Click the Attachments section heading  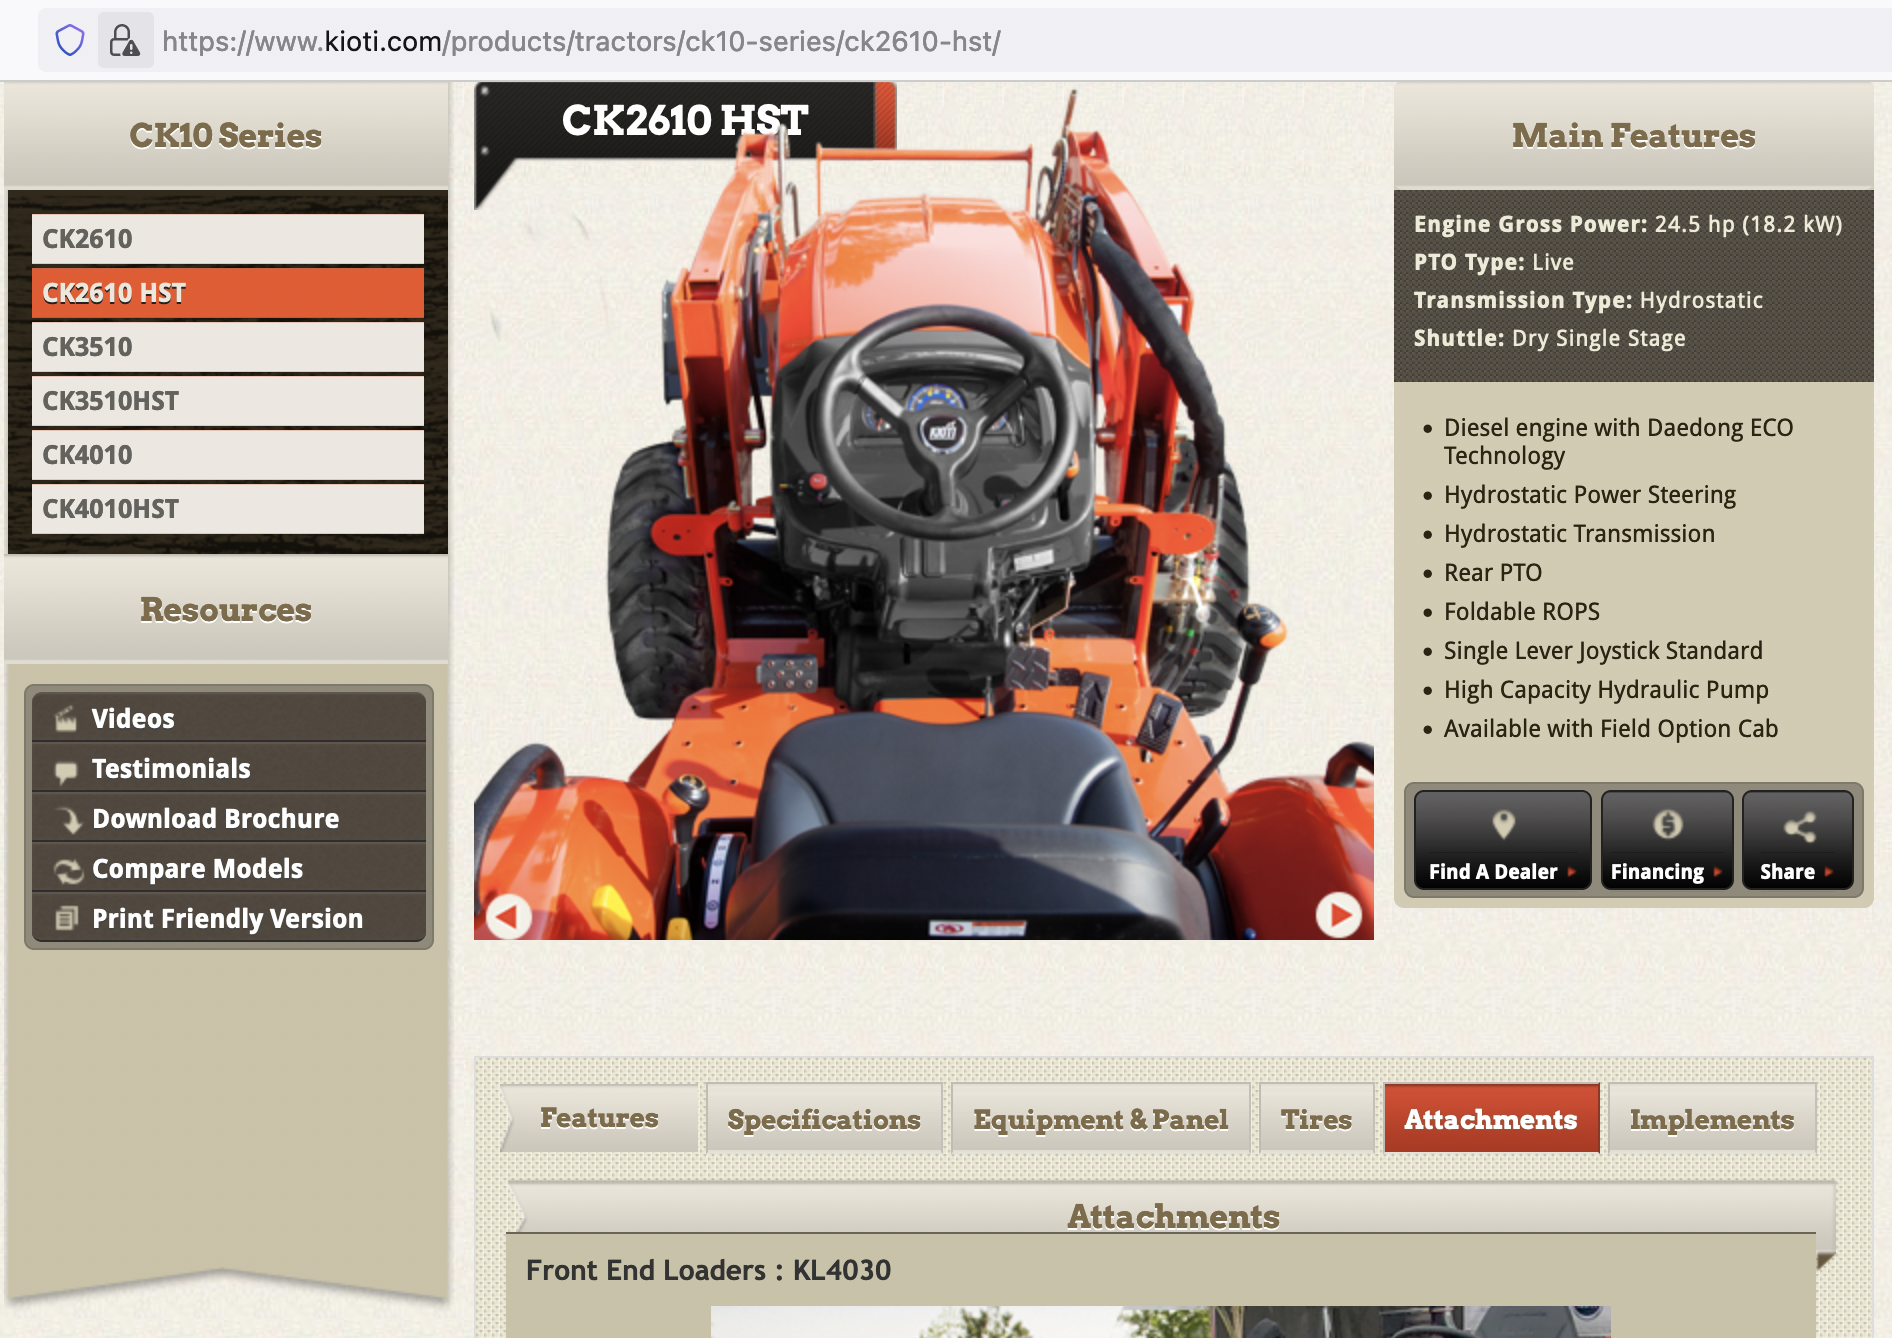pos(1173,1216)
